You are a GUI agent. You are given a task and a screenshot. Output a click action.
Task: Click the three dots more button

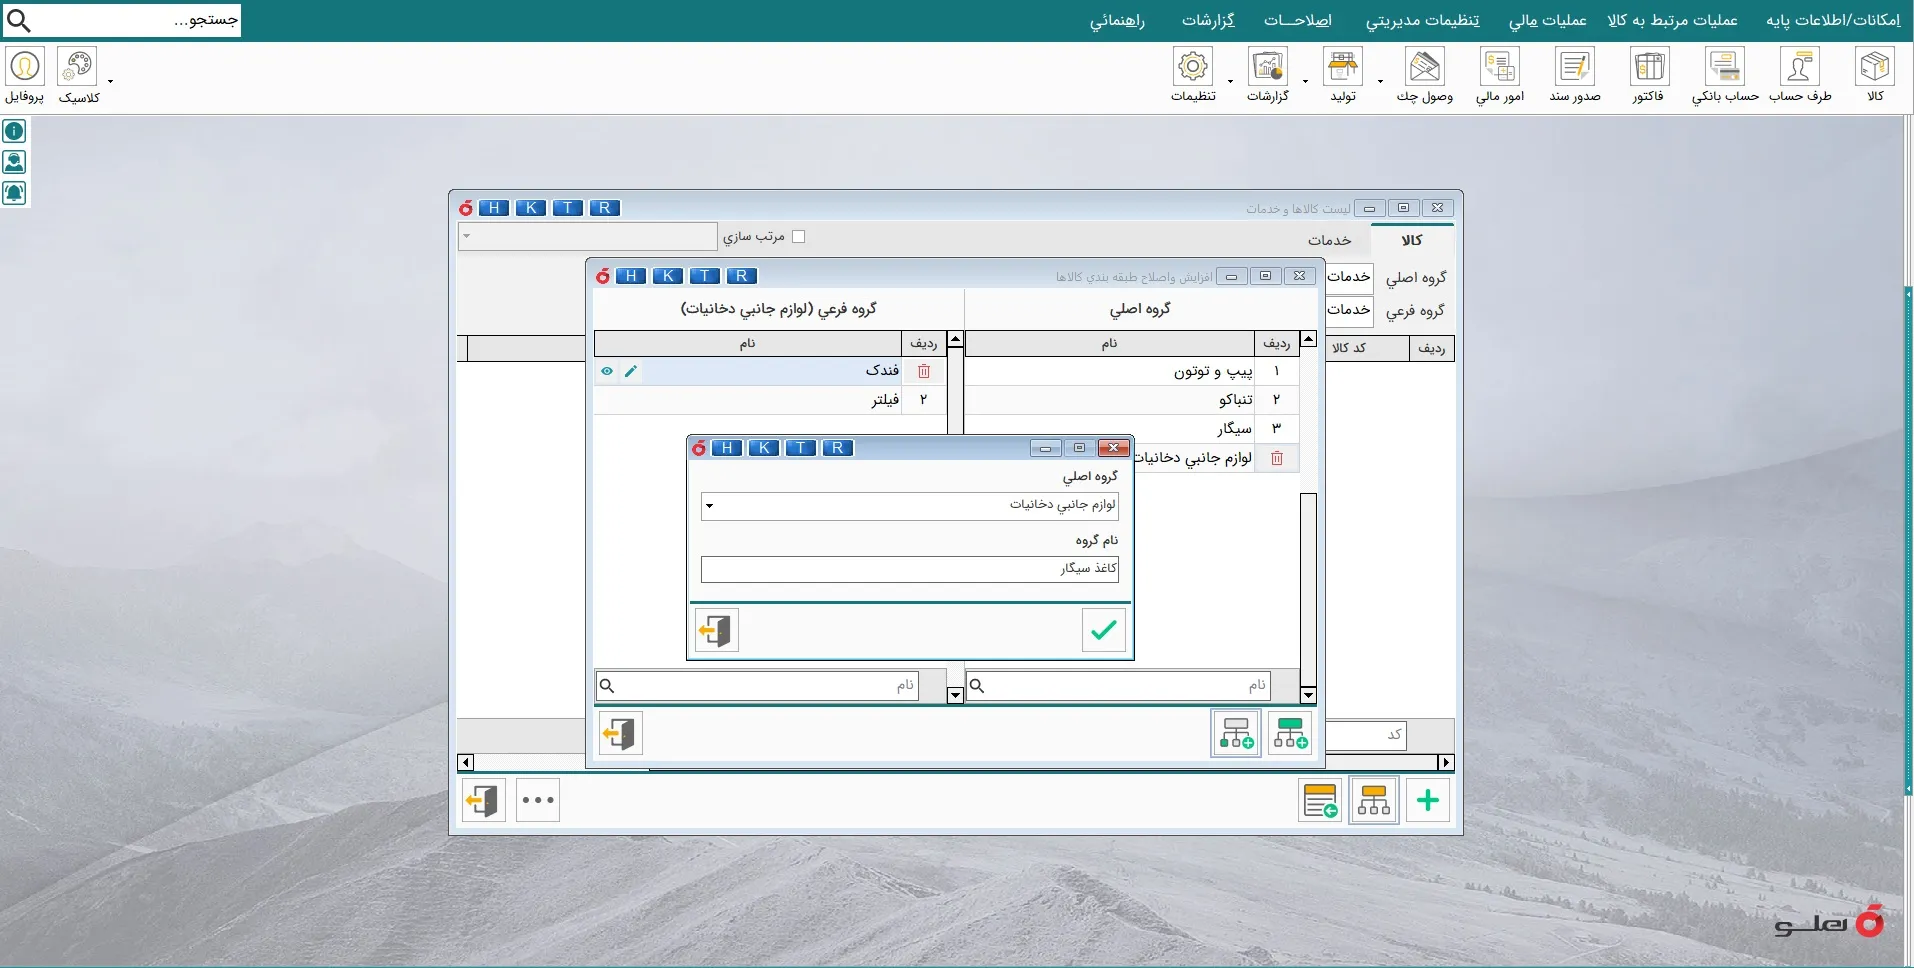tap(537, 800)
